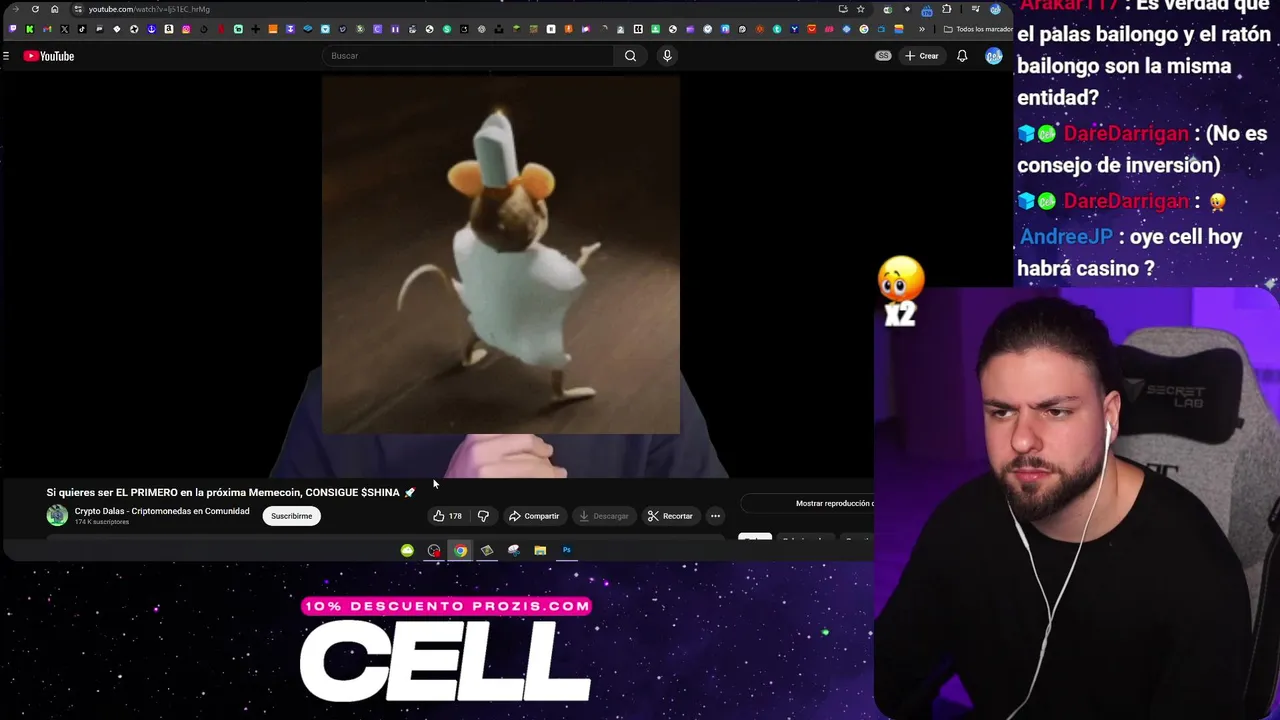The width and height of the screenshot is (1280, 720).
Task: Start voice search with the microphone icon
Action: (x=667, y=56)
